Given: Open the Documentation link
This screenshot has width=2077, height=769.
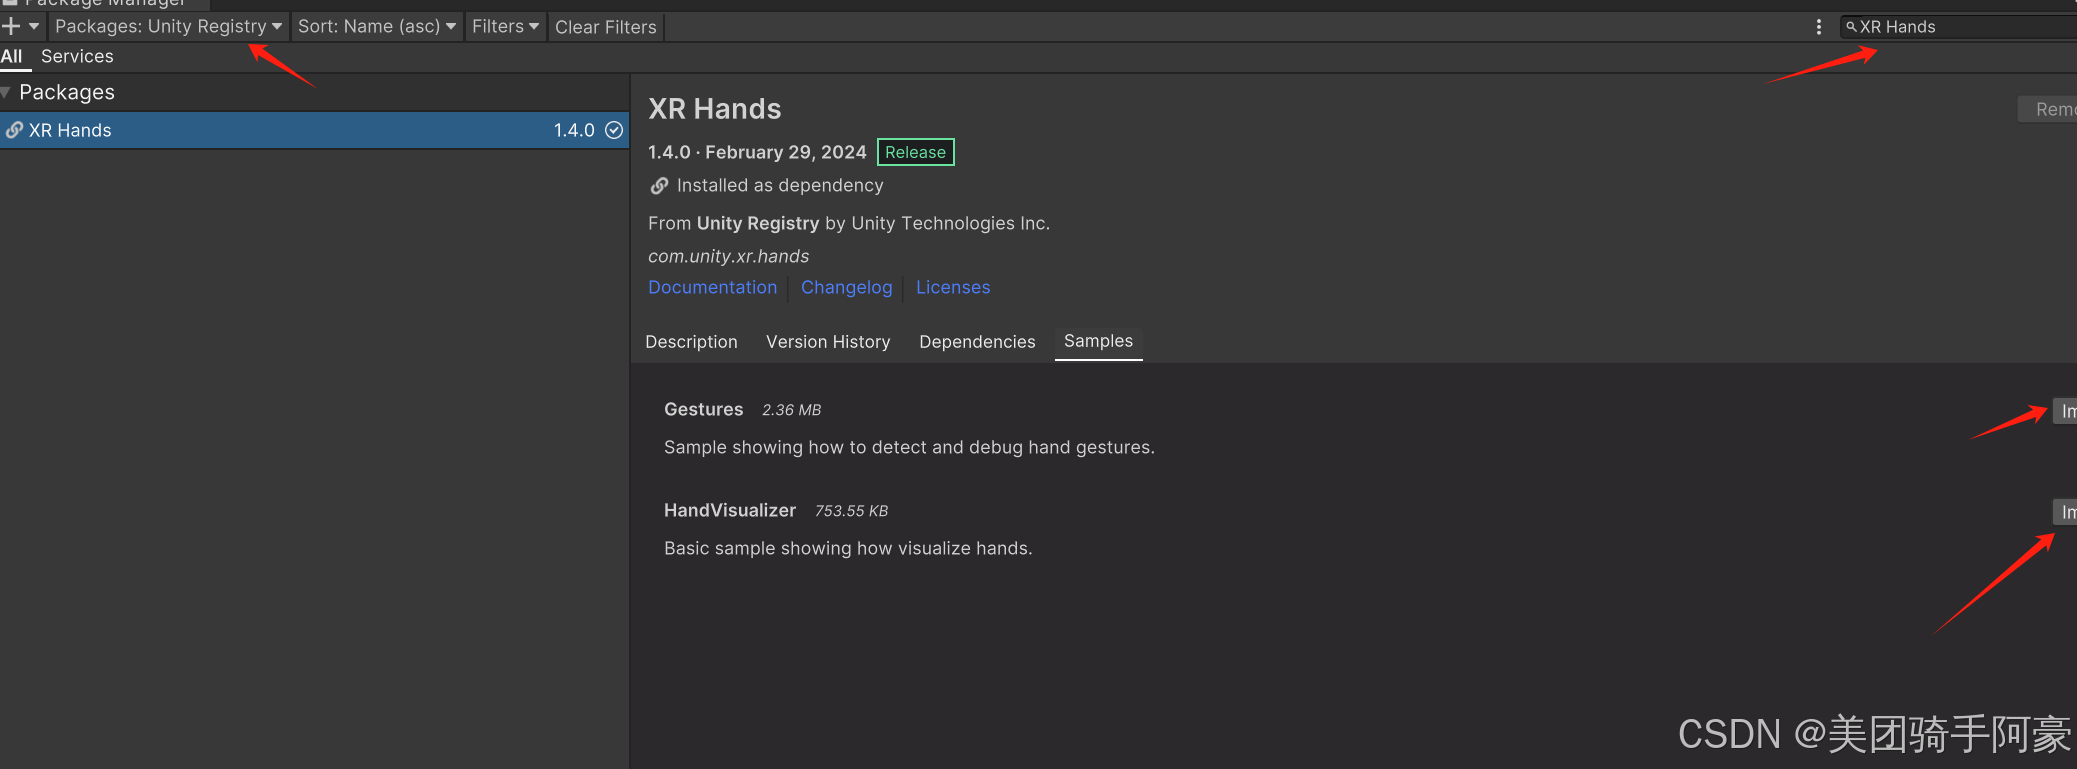Looking at the screenshot, I should pos(712,288).
